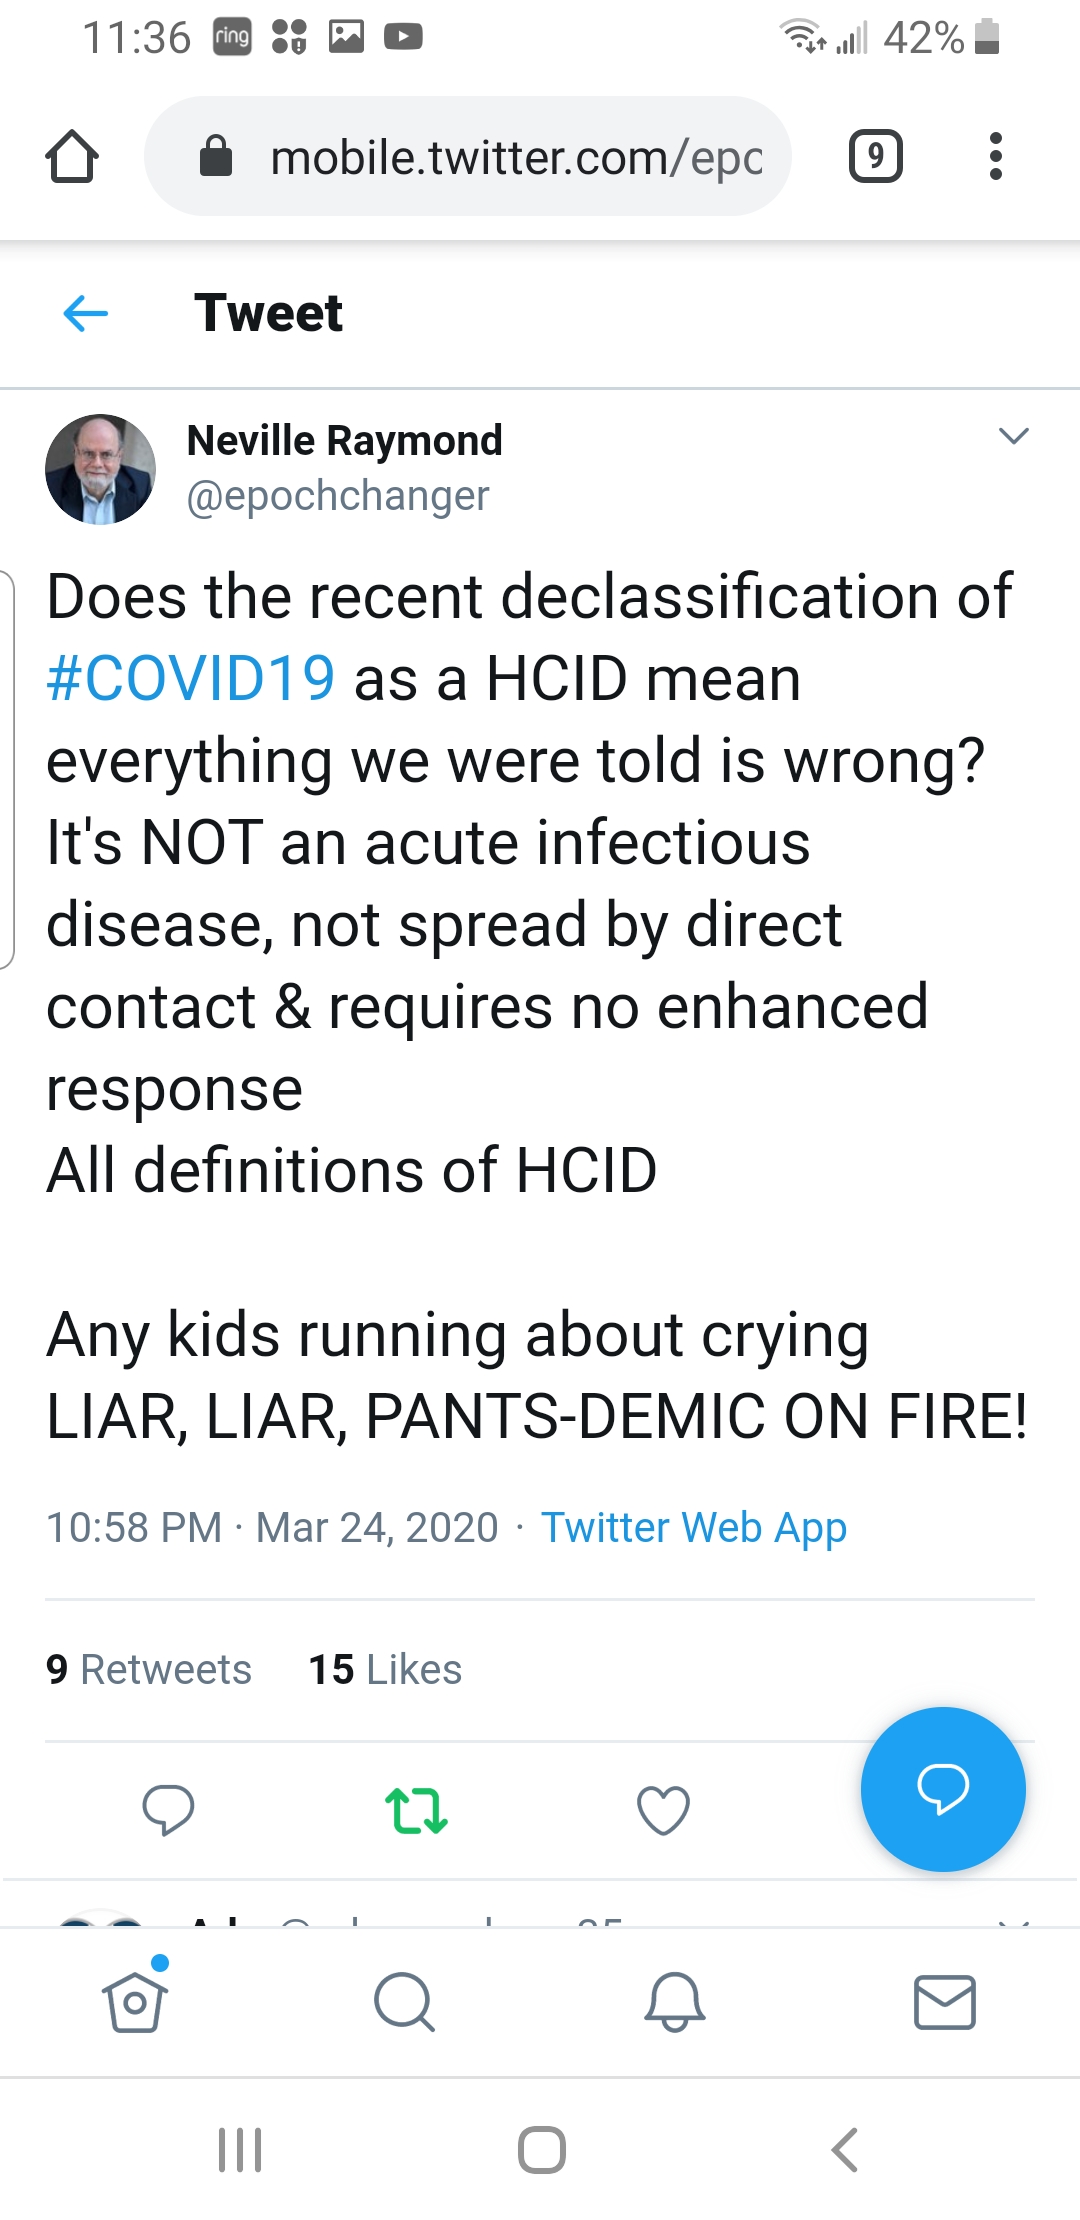This screenshot has width=1080, height=2220.
Task: Open the Twitter Web App link
Action: [694, 1528]
